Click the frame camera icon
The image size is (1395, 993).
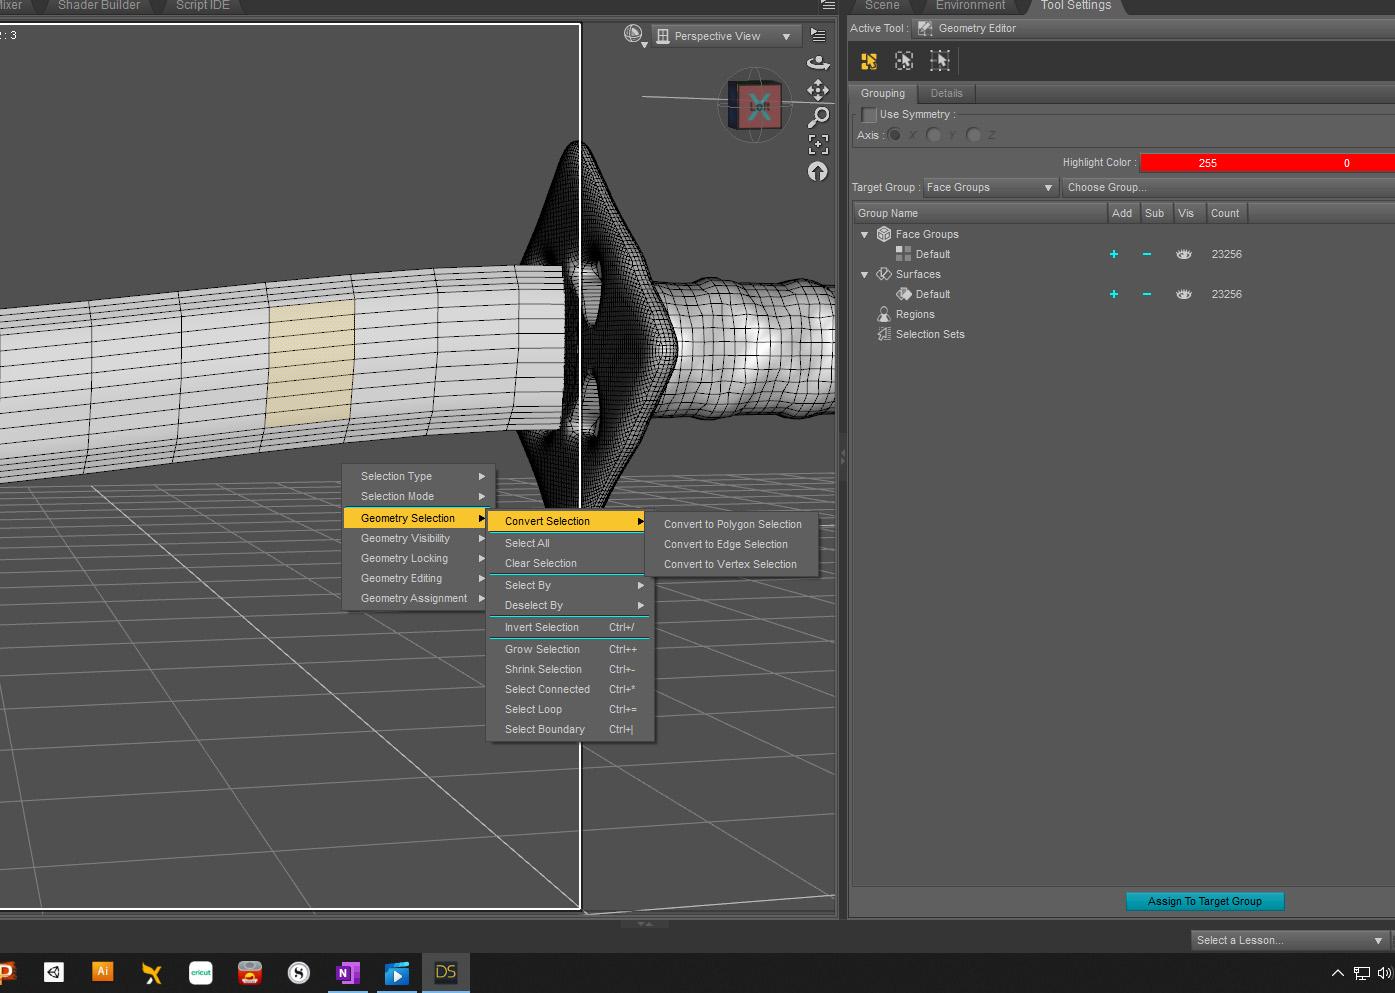tap(818, 143)
